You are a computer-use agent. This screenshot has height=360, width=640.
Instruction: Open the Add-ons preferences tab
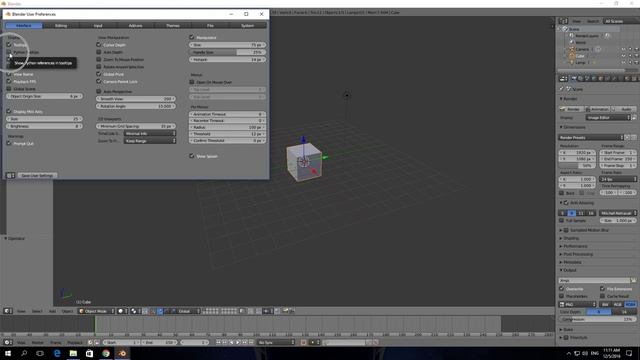pyautogui.click(x=136, y=26)
